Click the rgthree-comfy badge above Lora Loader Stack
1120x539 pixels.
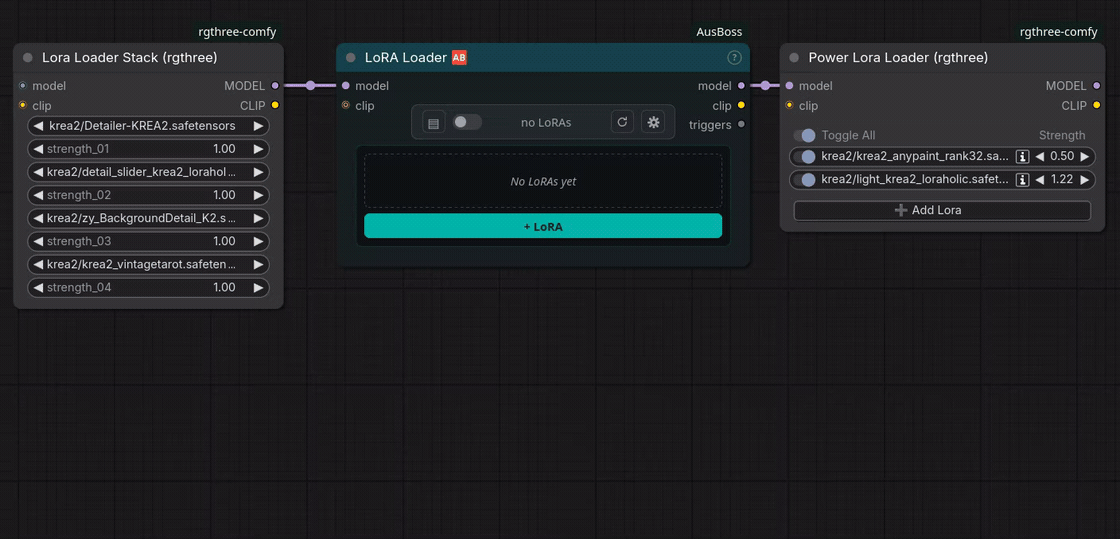(237, 32)
